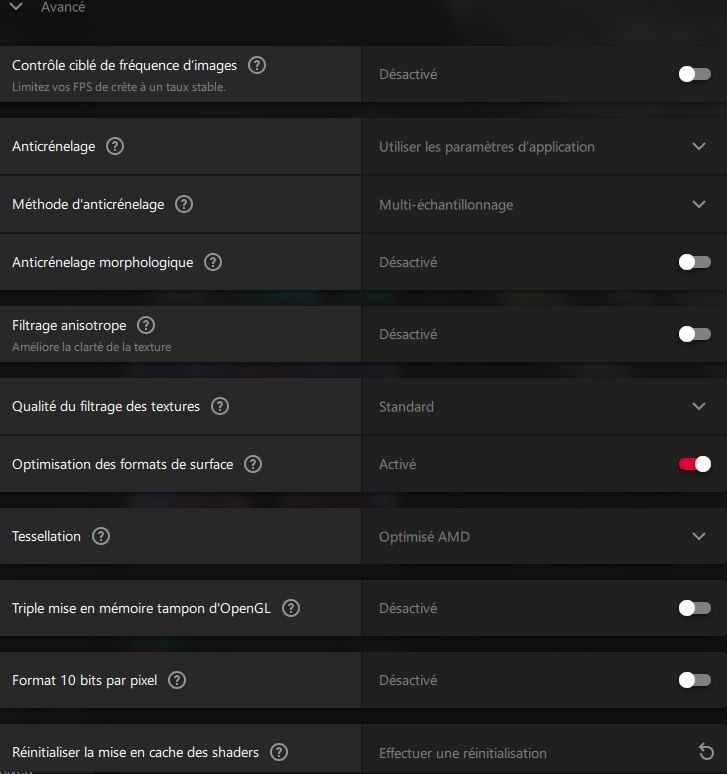
Task: Show help for Contrôle ciblé de fréquence d'images
Action: point(257,65)
